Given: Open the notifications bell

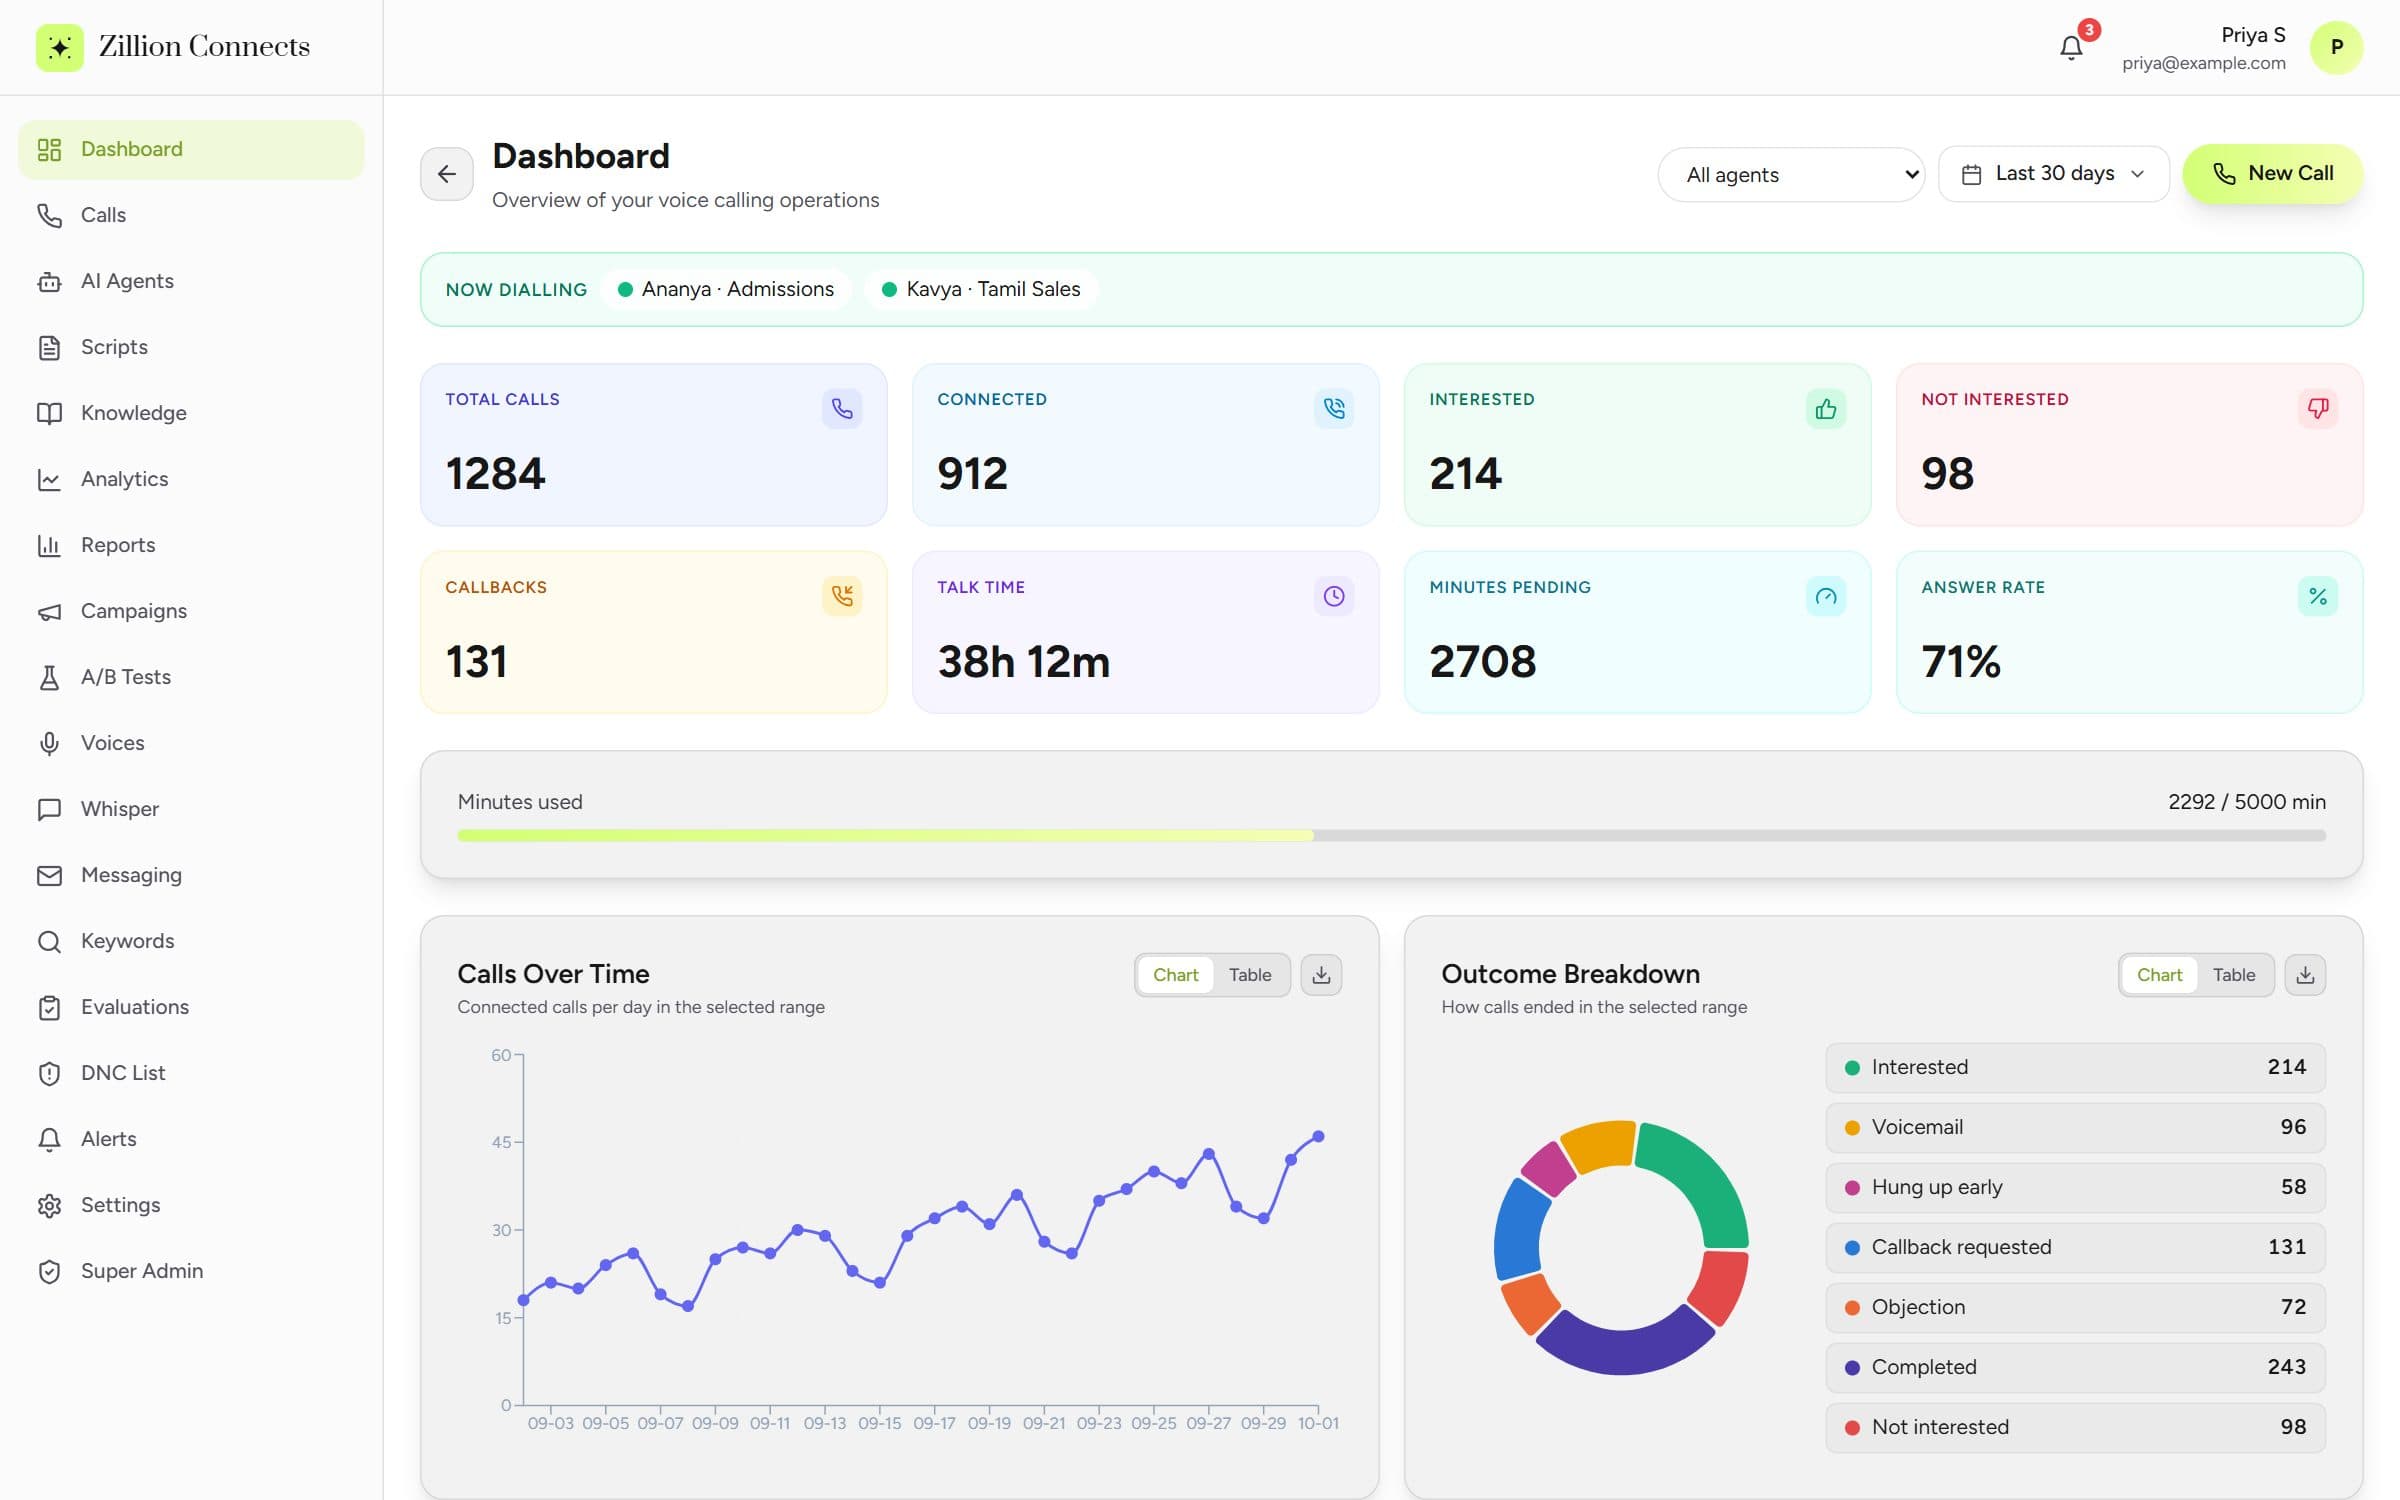Looking at the screenshot, I should [2071, 47].
